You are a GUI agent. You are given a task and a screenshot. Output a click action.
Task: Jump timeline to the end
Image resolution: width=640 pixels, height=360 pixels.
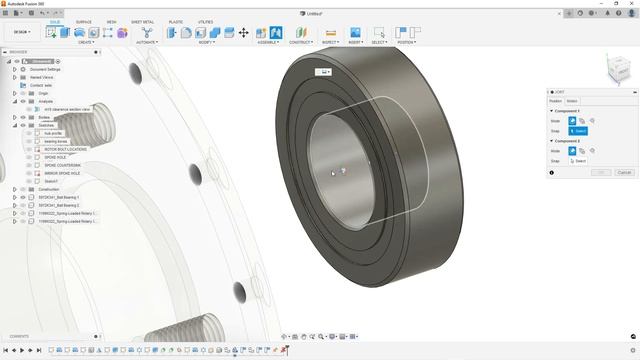click(39, 350)
